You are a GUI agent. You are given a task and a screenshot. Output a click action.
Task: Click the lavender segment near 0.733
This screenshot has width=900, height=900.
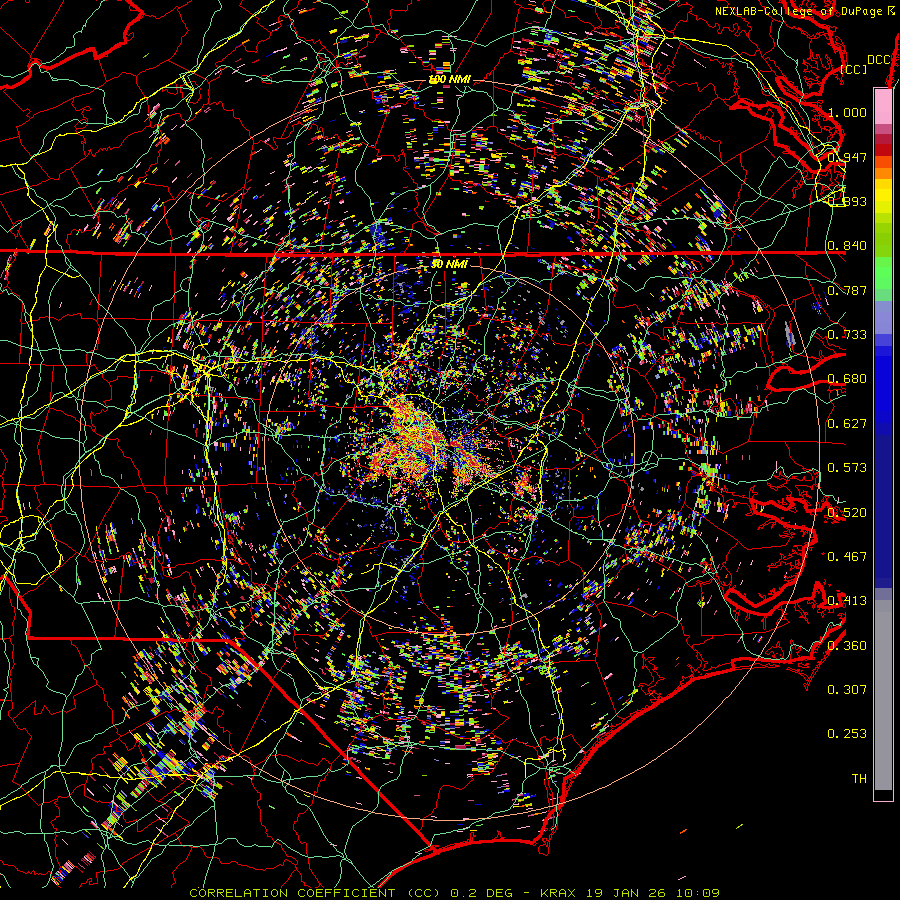(x=883, y=318)
